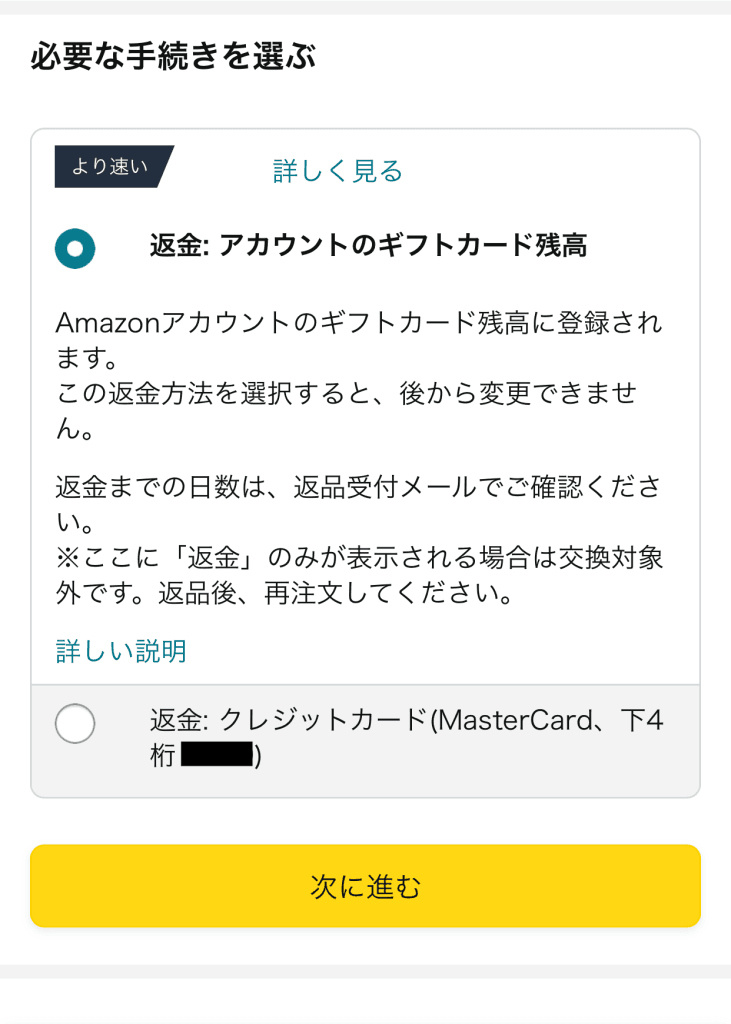Select the credit card refund radio button
Viewport: 731px width, 1024px height.
coord(75,723)
